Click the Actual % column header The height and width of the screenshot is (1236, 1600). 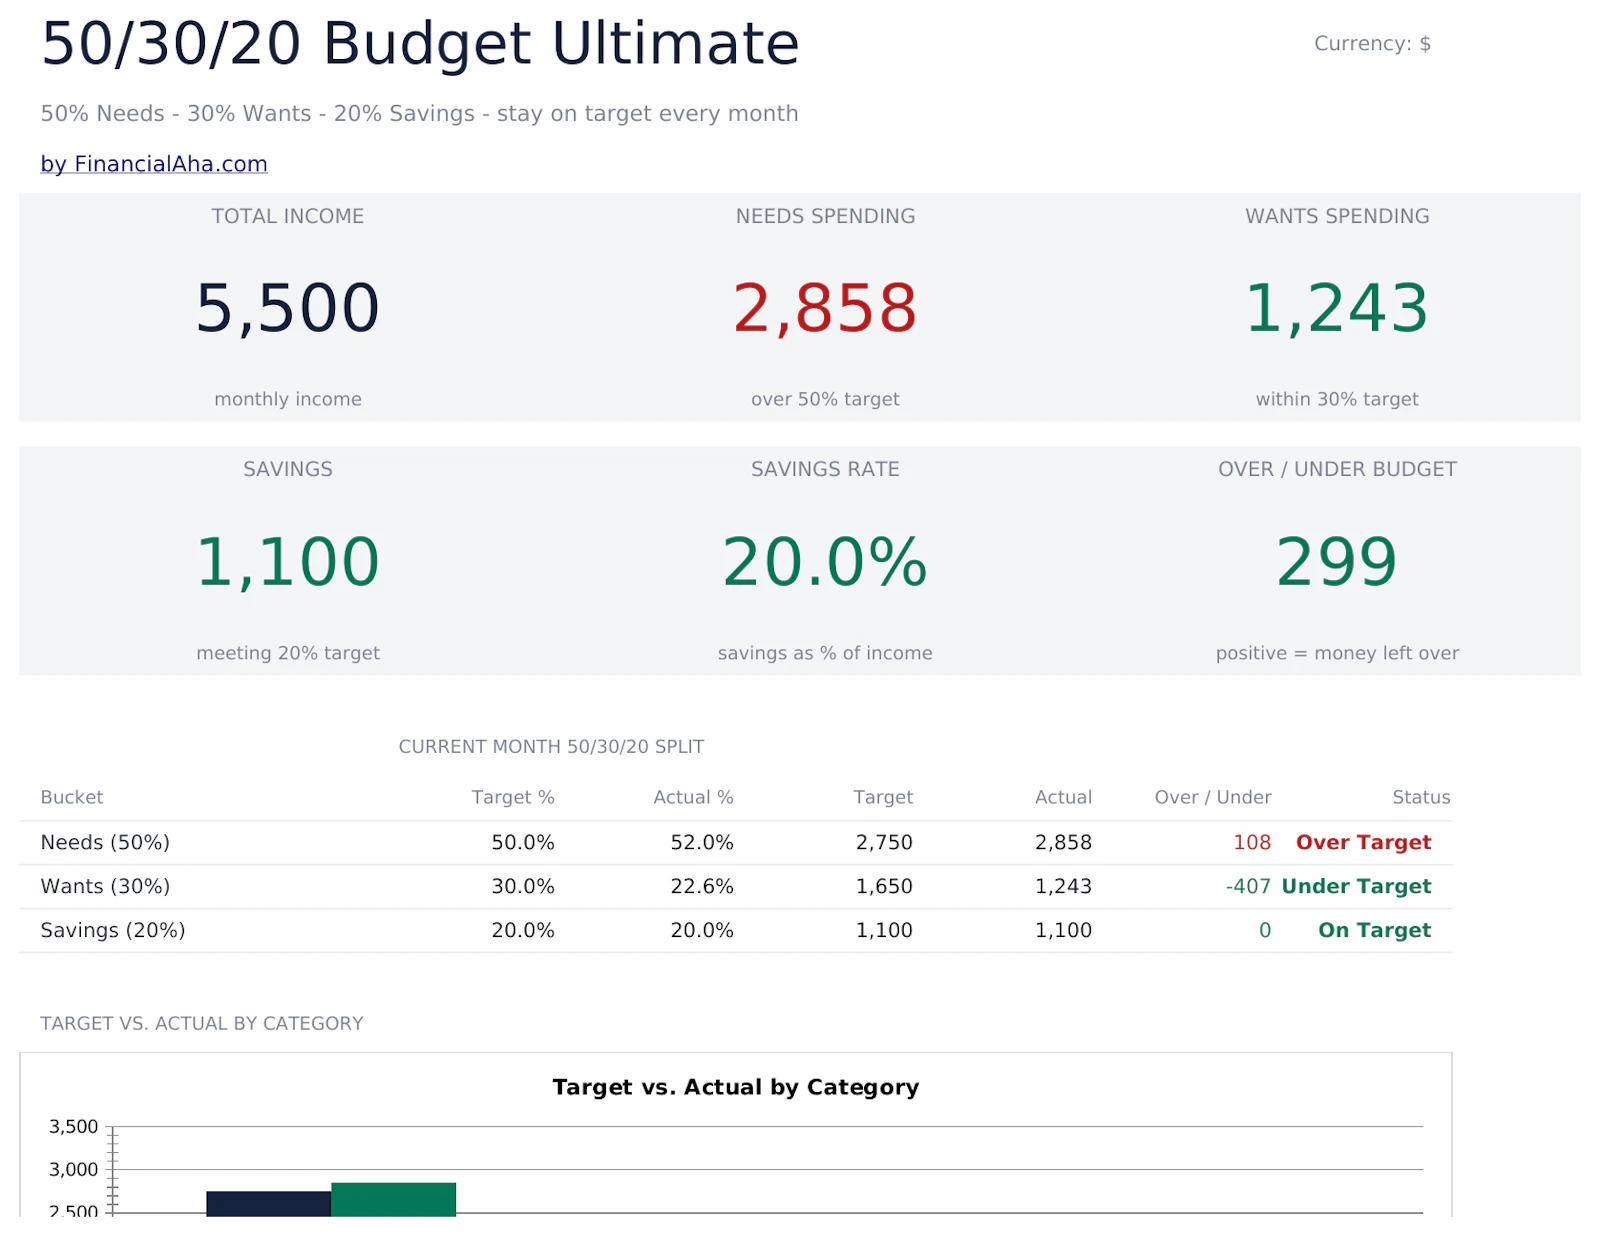[x=693, y=797]
